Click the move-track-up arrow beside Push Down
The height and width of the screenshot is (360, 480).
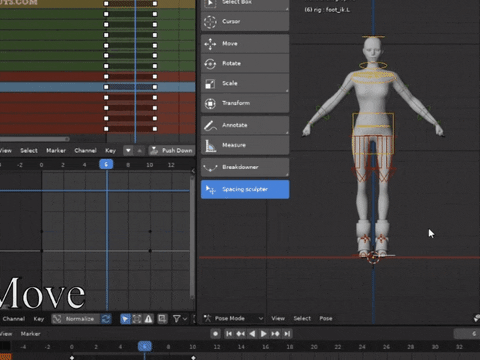pos(140,151)
